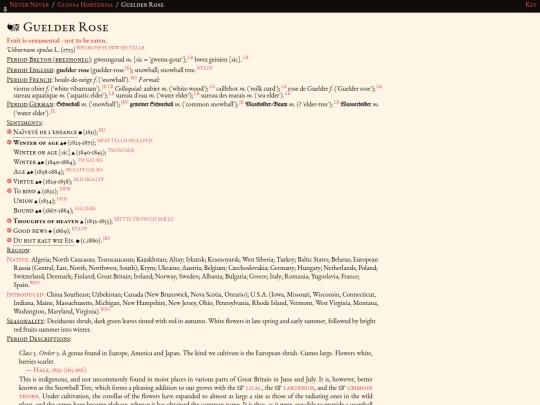This screenshot has height=405, width=540.
Task: Click the red bullet beside Naïveté de l'enfance
Action: [9, 132]
